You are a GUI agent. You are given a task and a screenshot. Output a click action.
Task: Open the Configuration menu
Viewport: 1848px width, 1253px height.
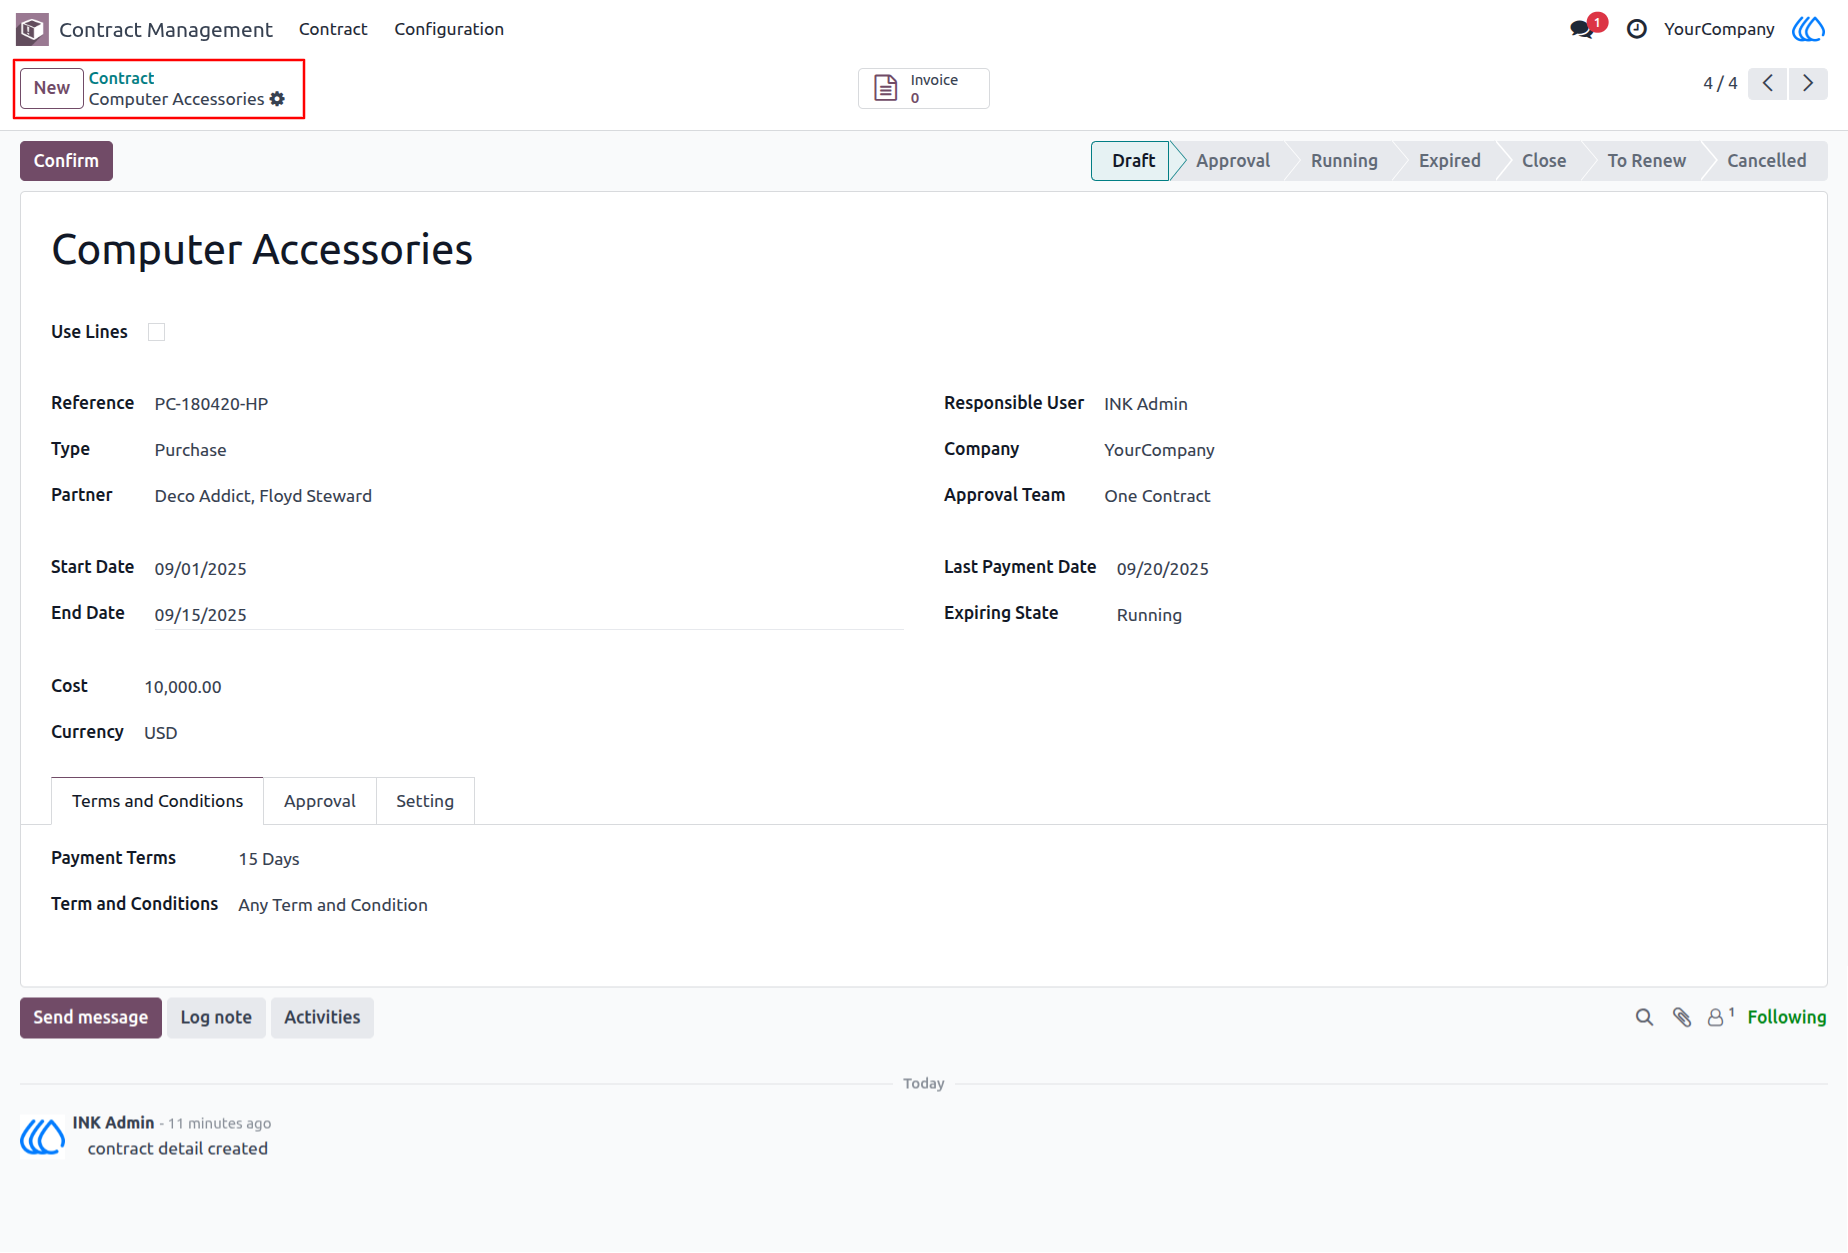pyautogui.click(x=449, y=29)
